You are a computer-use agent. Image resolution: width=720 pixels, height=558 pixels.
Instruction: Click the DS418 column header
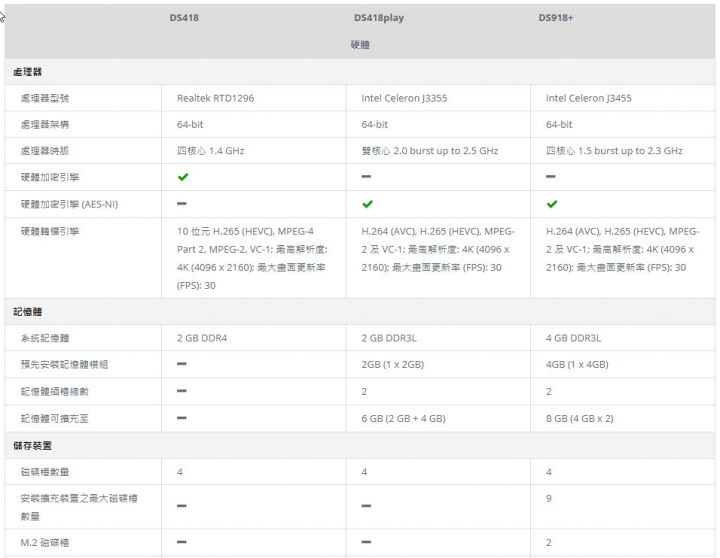click(x=184, y=18)
